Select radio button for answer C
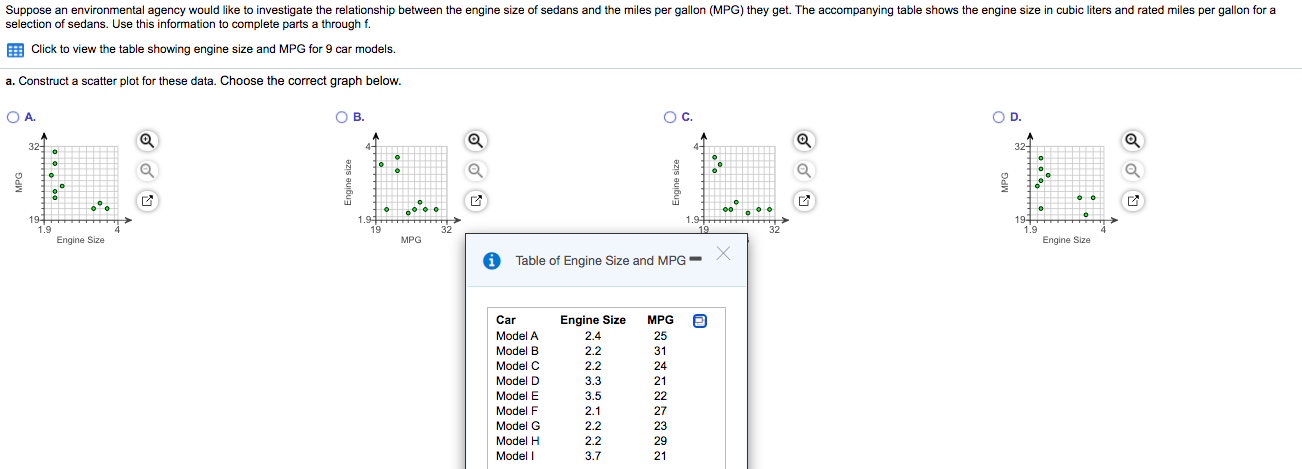Image resolution: width=1302 pixels, height=469 pixels. (672, 117)
